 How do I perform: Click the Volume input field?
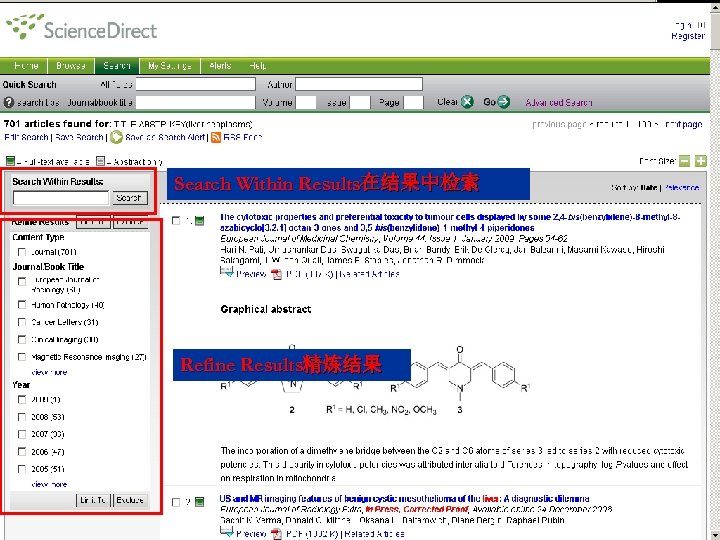(x=306, y=102)
